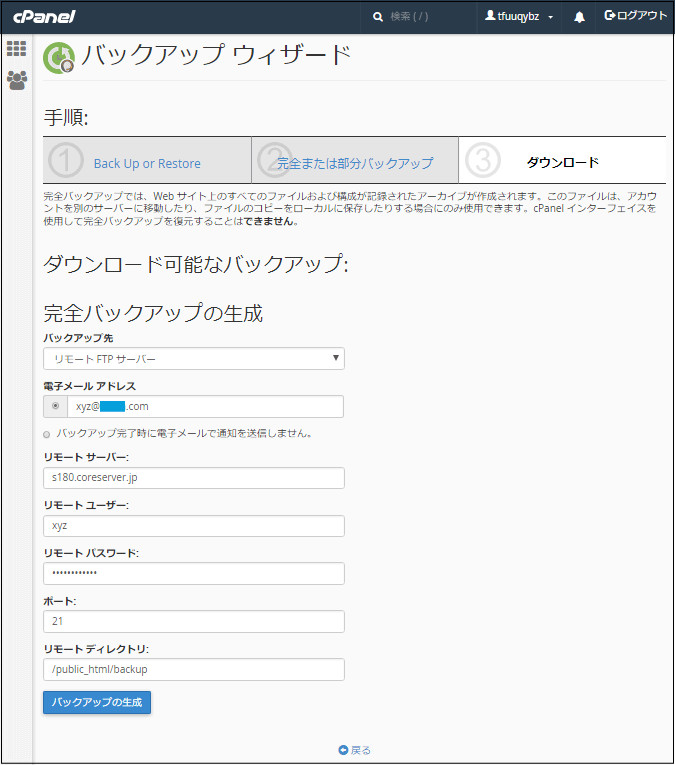Screen dimensions: 675x765
Task: Click the ログアウト logout link
Action: click(635, 16)
